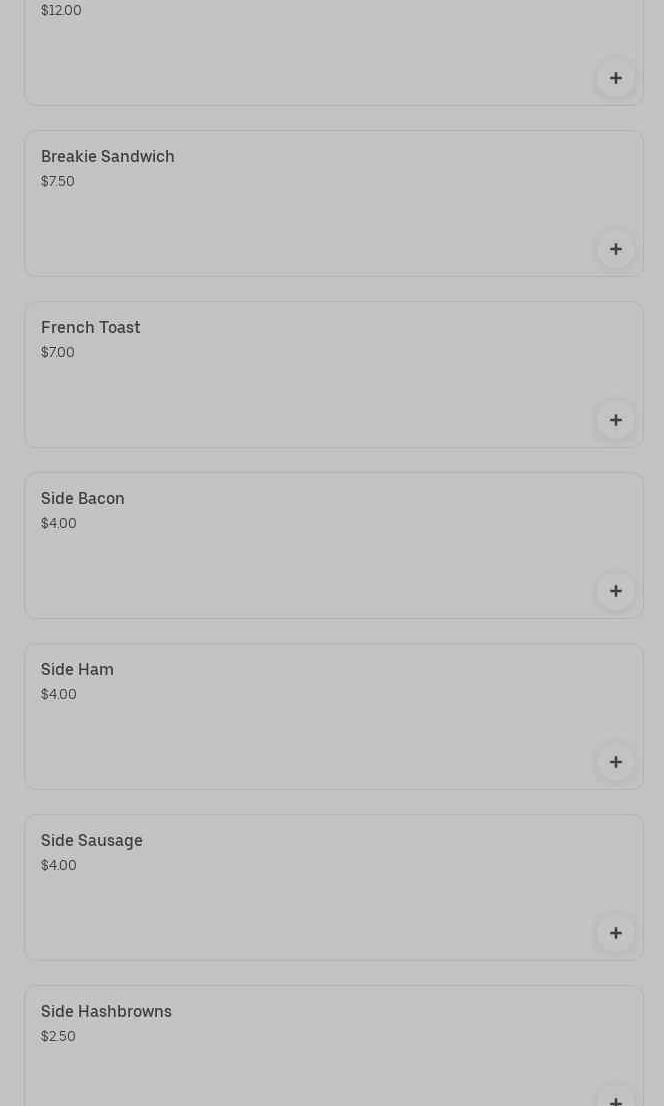Click the $4.00 price under Side Bacon
Image resolution: width=664 pixels, height=1106 pixels.
59,524
